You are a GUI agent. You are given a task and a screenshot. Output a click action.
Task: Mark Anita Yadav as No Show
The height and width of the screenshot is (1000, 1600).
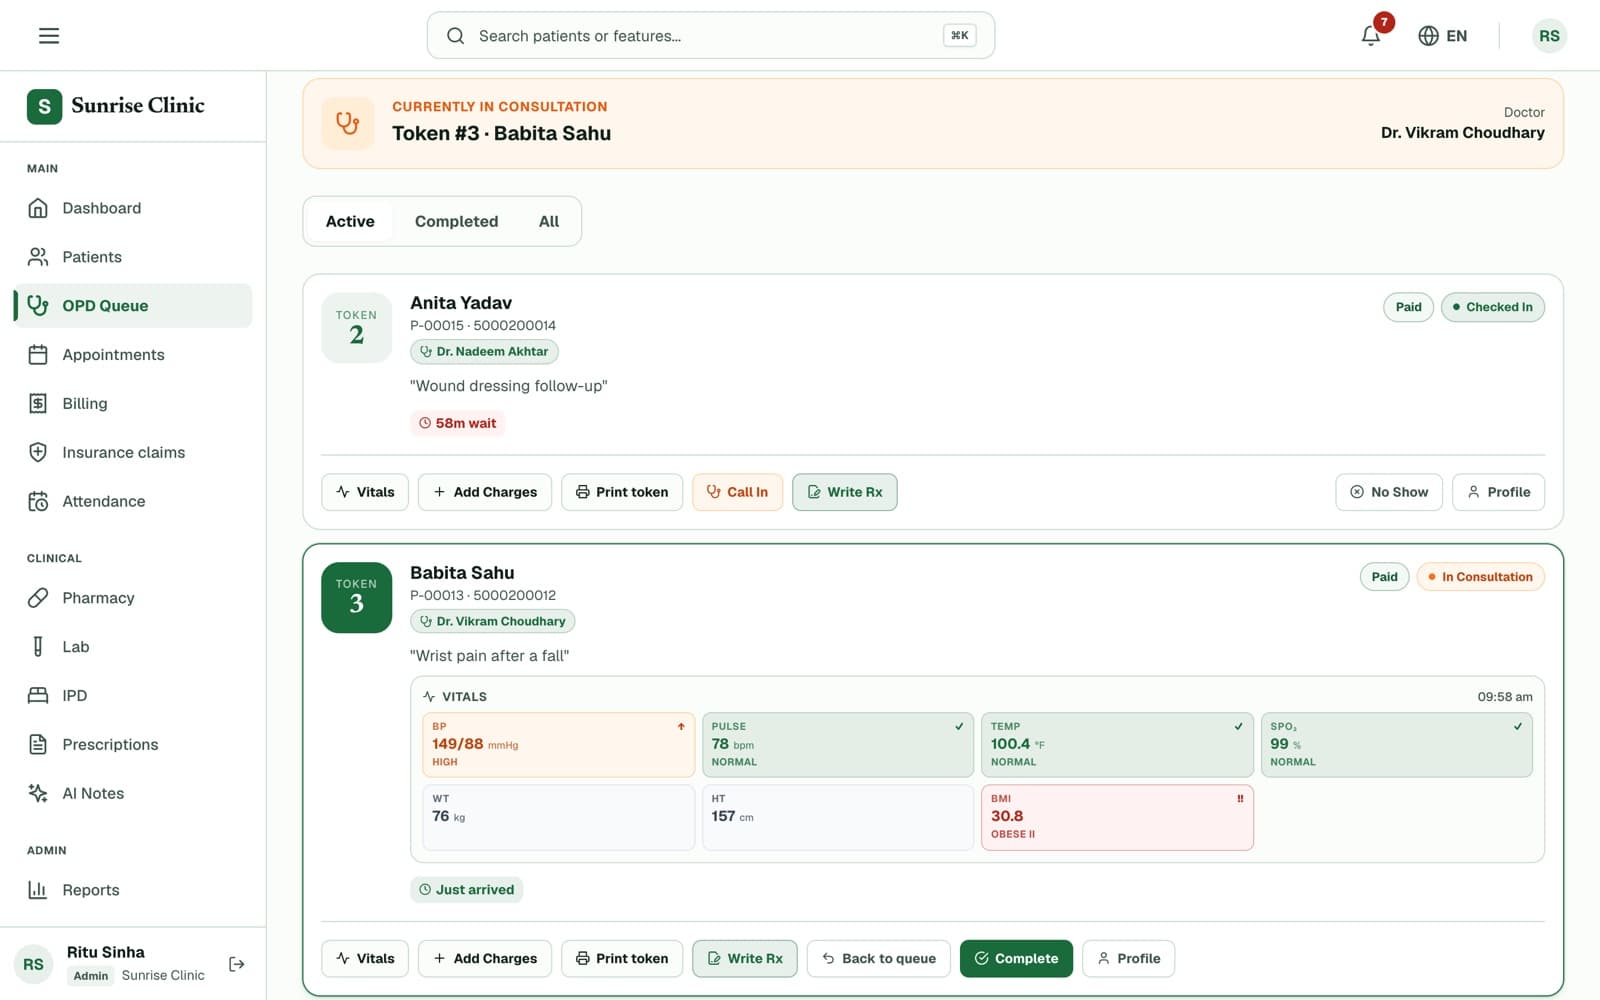(x=1389, y=492)
